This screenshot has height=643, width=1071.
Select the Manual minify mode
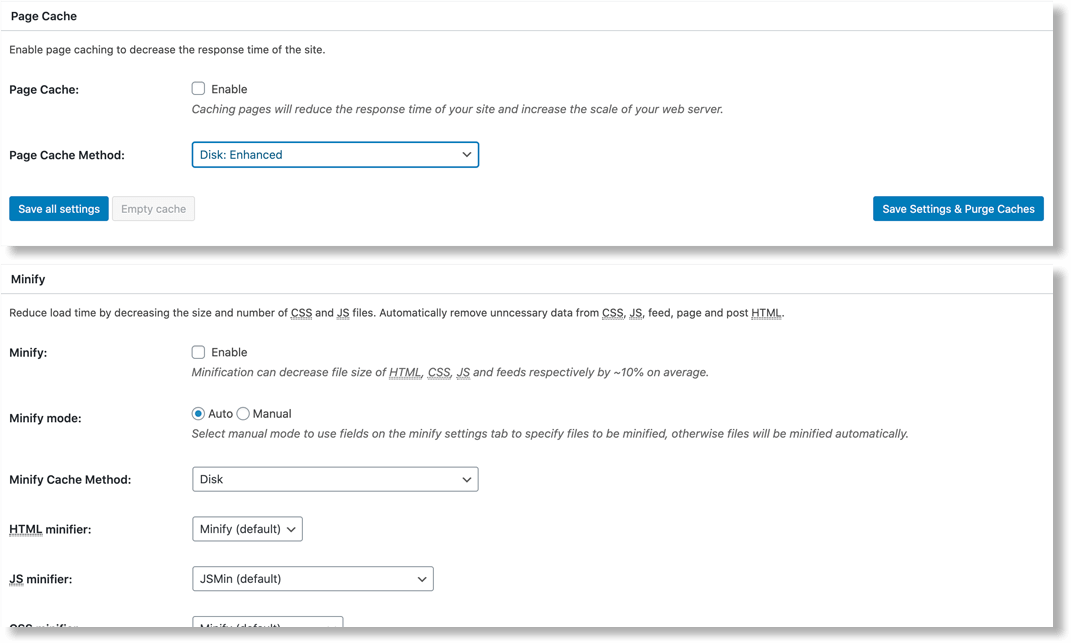pos(241,413)
